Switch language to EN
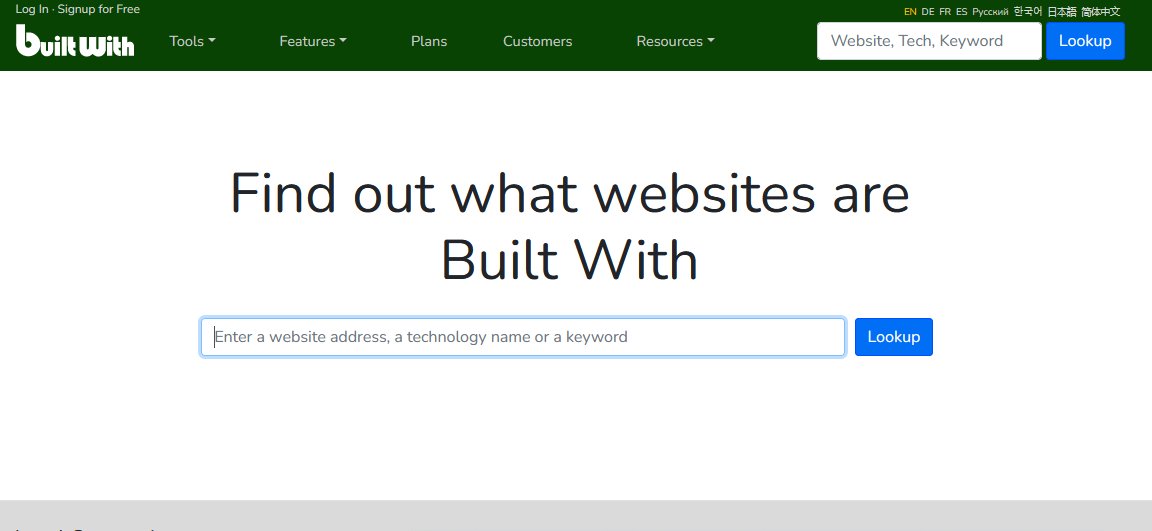This screenshot has height=531, width=1152. [910, 12]
